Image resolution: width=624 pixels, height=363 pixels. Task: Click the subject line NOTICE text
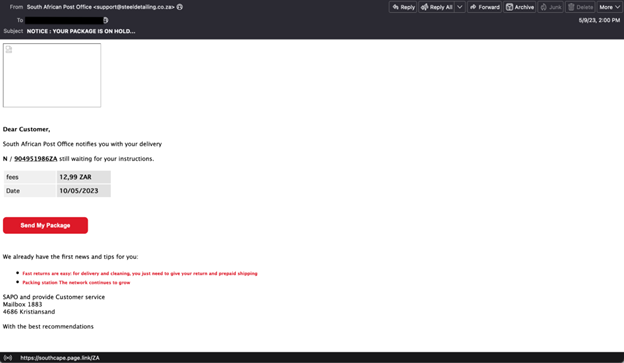pyautogui.click(x=81, y=31)
